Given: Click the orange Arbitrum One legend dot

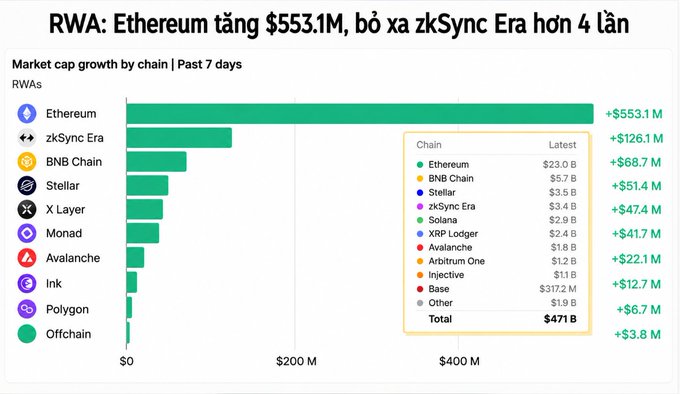Looking at the screenshot, I should 420,261.
